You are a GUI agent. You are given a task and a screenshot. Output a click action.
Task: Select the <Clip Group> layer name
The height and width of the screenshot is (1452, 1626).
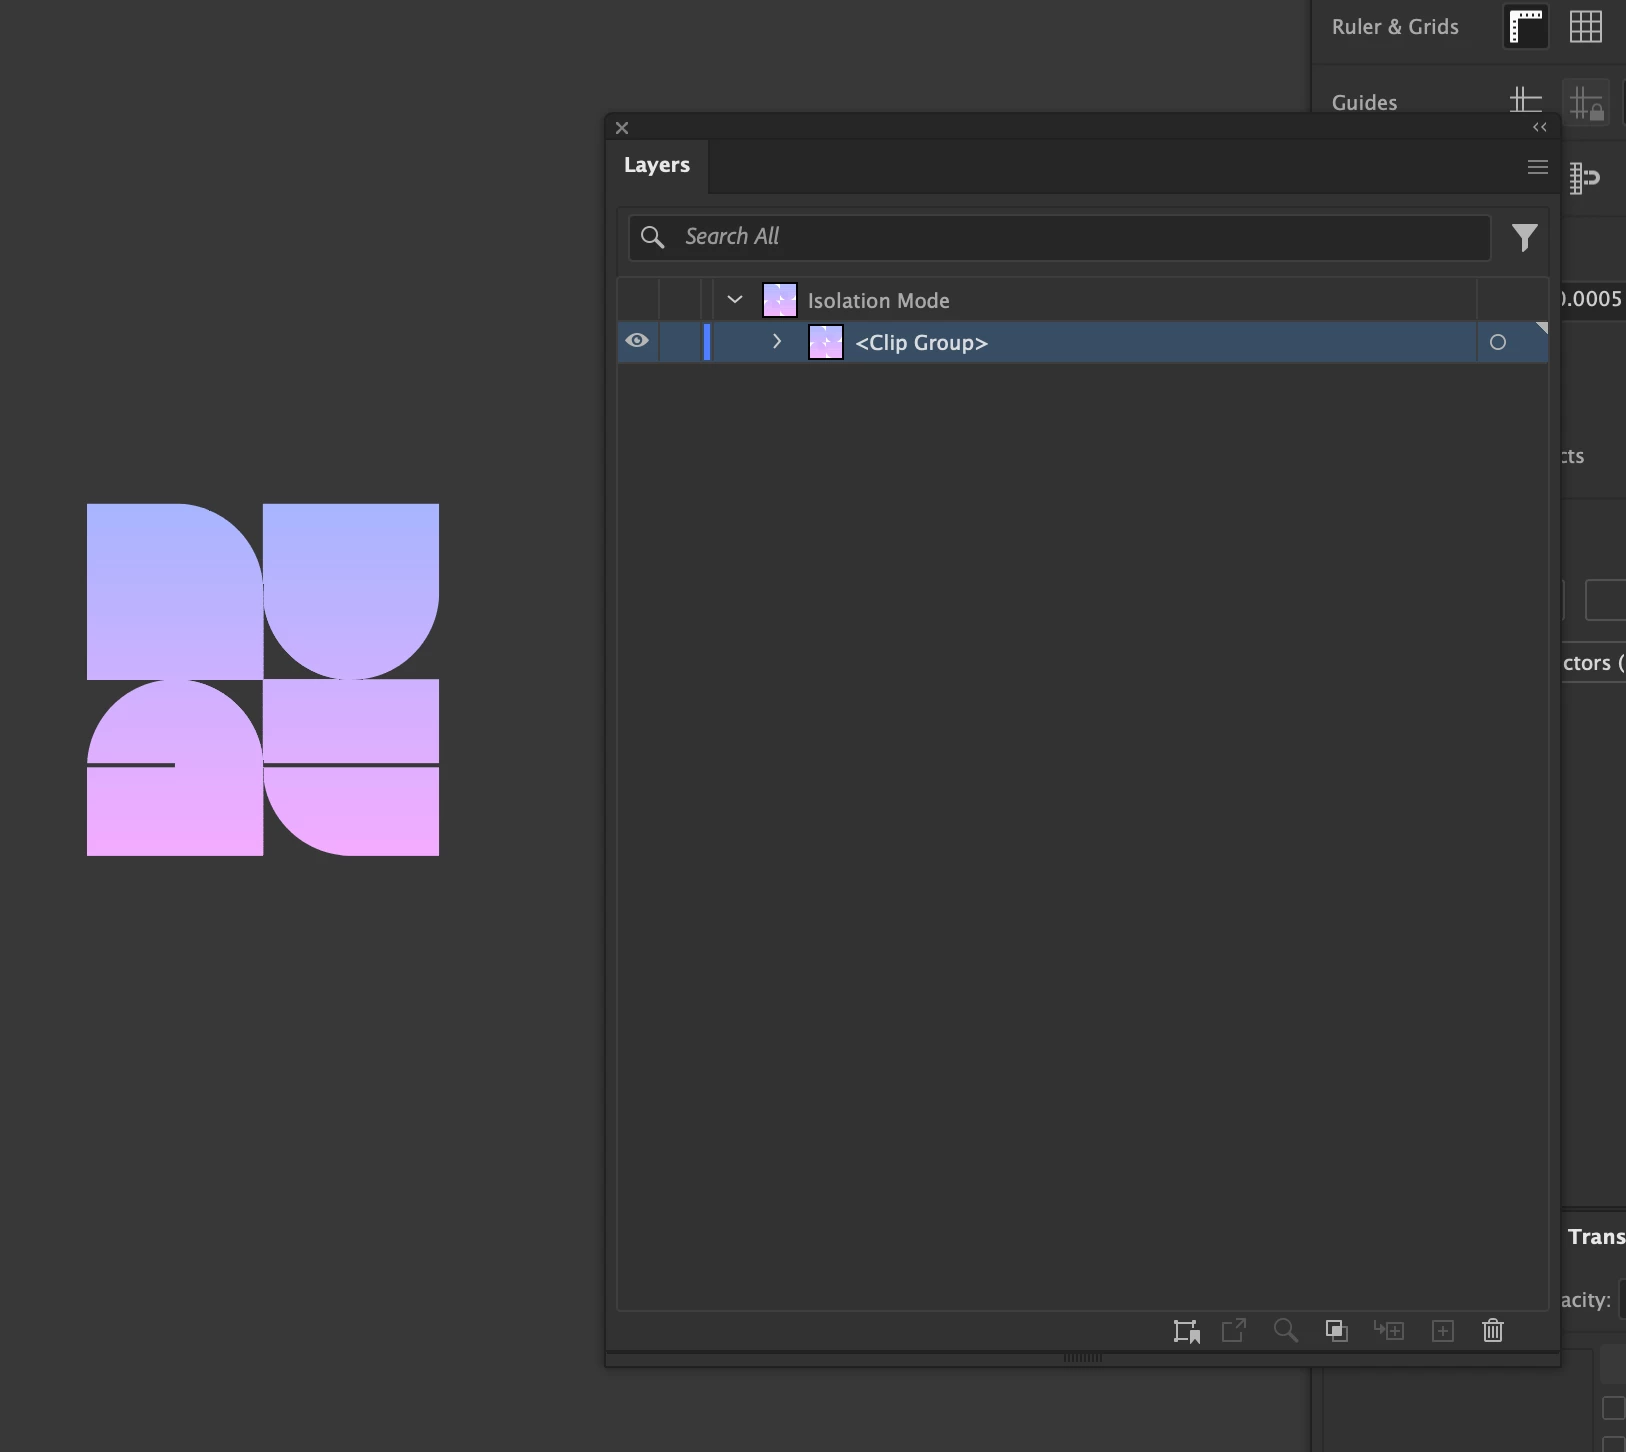922,343
